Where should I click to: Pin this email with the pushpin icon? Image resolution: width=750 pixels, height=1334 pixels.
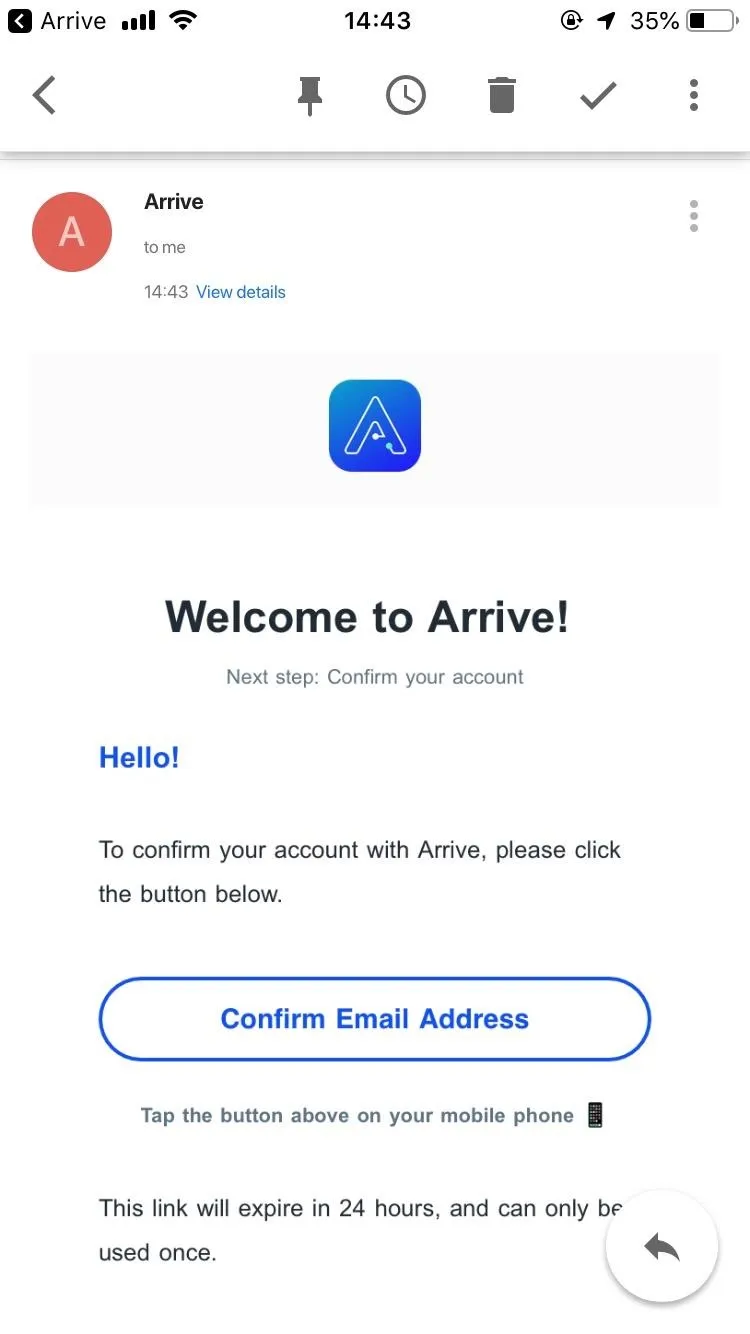click(x=310, y=96)
